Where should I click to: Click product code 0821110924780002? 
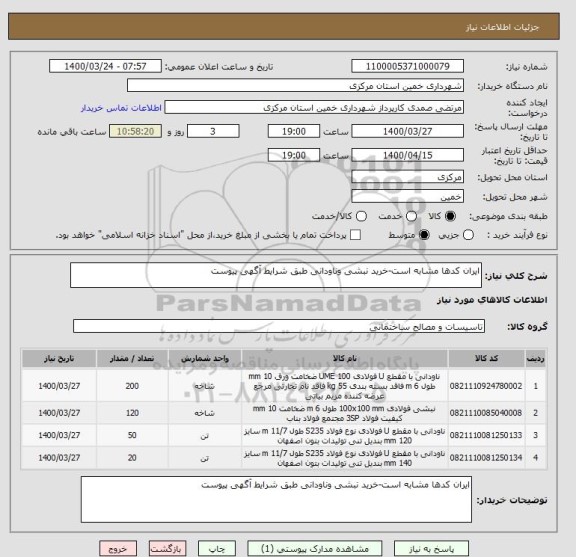[x=486, y=386]
